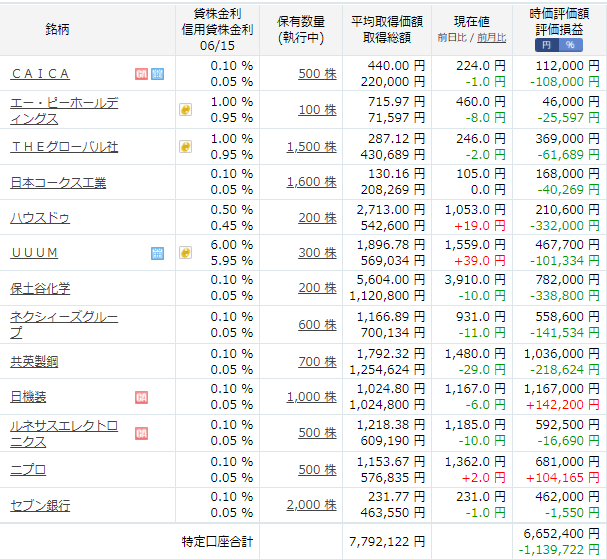
Task: Click the red CA icon beside 日機装
Action: (x=141, y=397)
